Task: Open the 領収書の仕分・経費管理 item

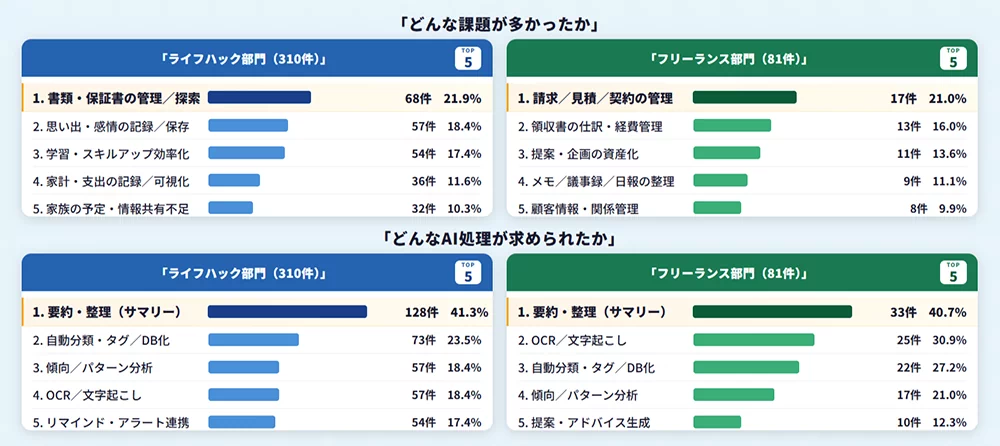Action: [x=590, y=126]
